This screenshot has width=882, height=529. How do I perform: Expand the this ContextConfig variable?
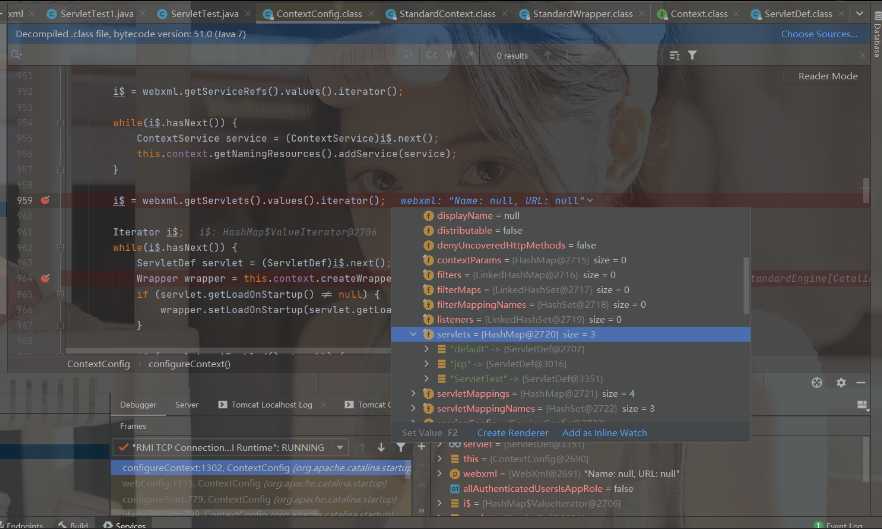point(439,459)
